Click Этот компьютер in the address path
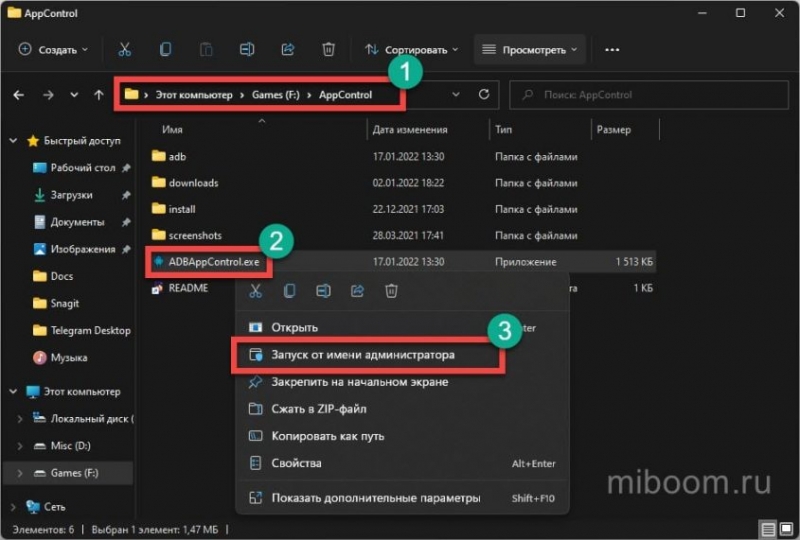800x540 pixels. 194,95
